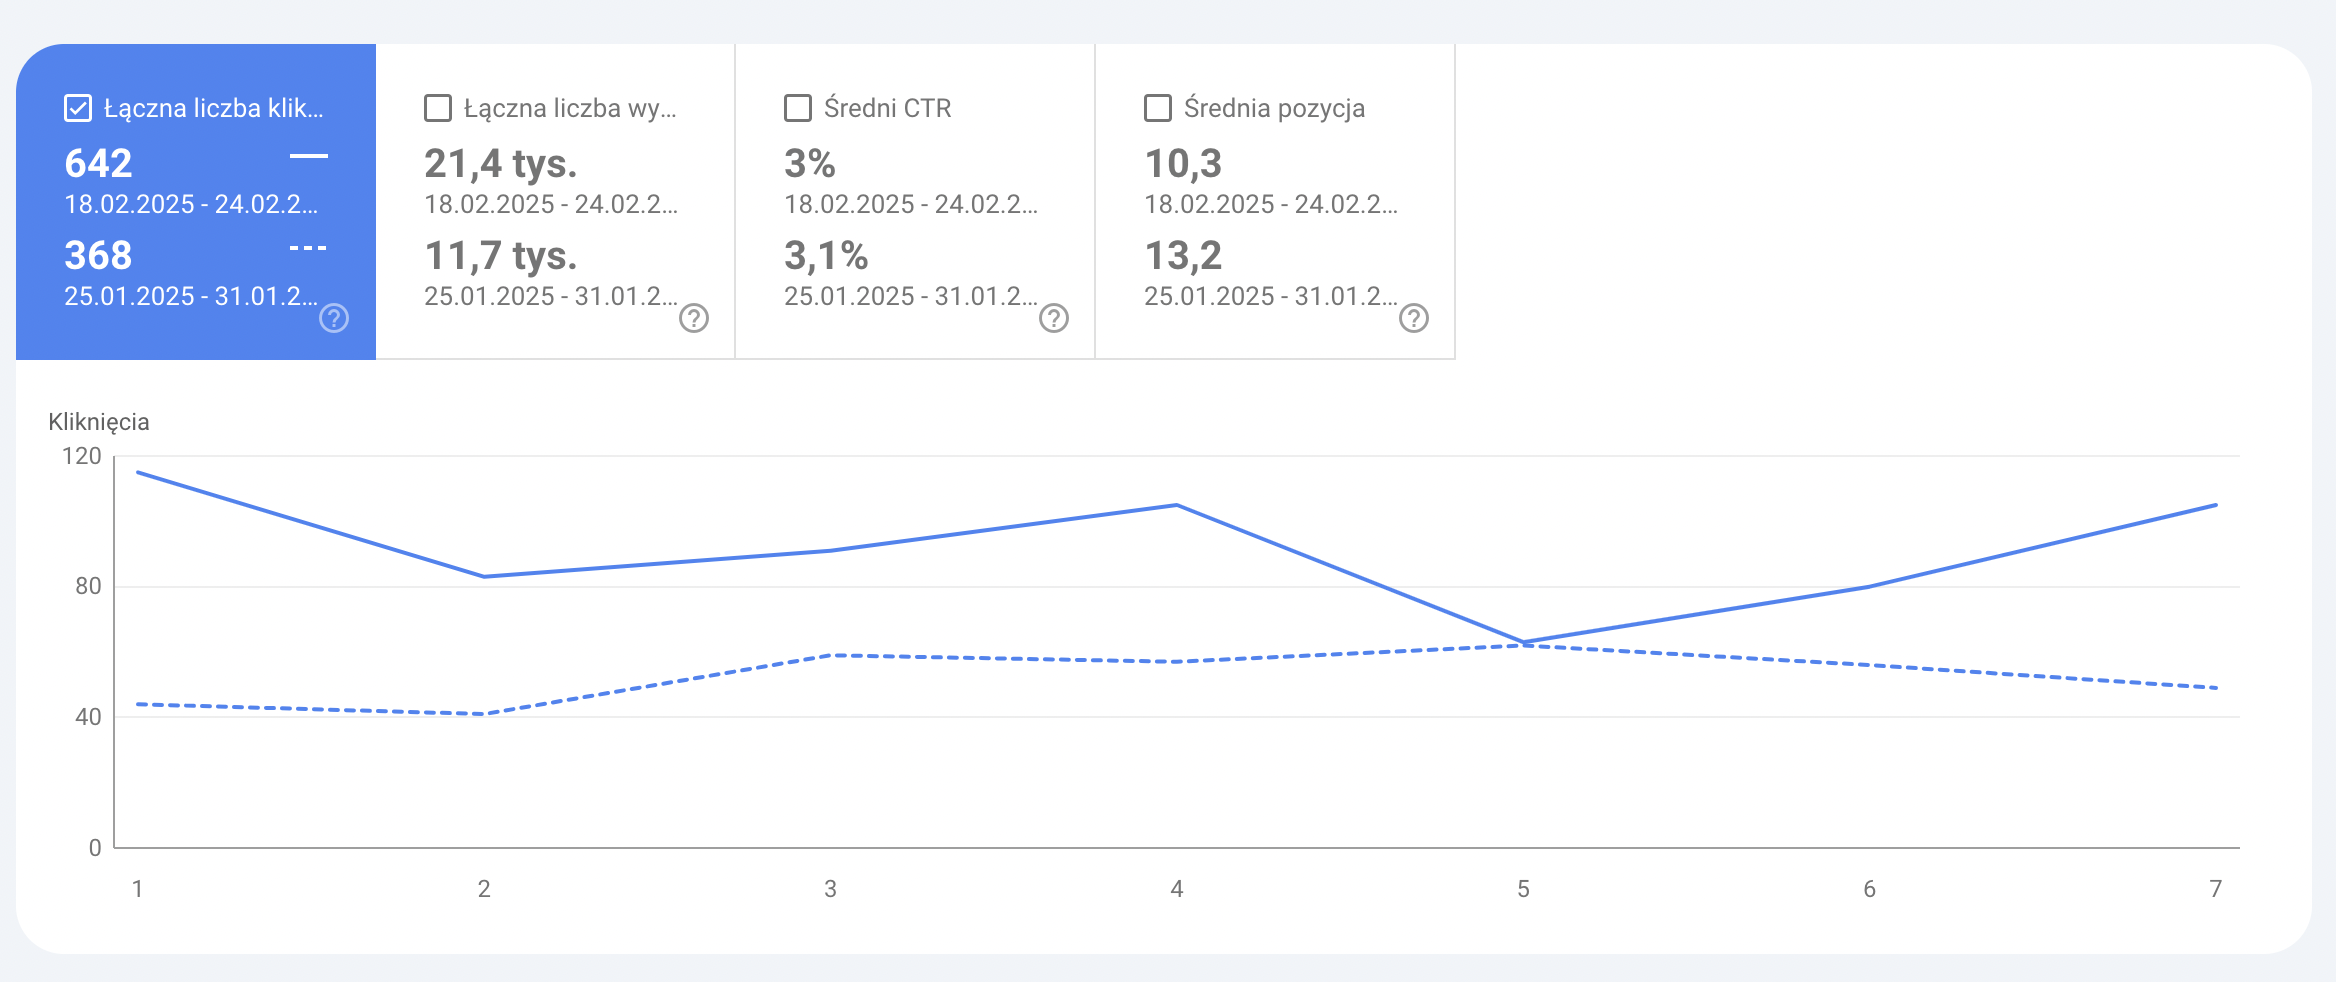Click the solid line peak at day 4

click(1177, 505)
